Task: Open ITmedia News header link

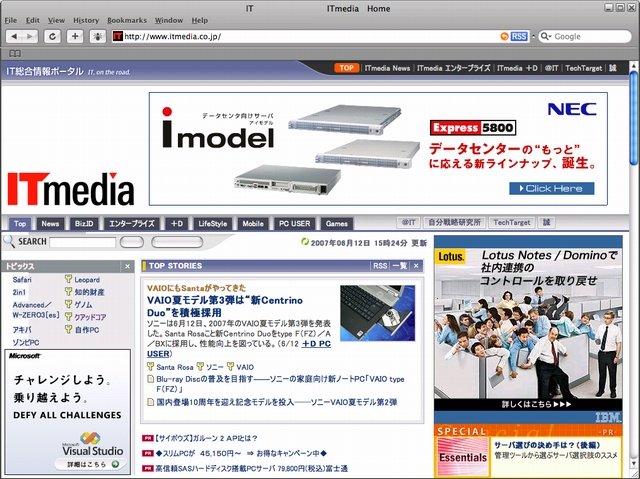Action: click(387, 68)
